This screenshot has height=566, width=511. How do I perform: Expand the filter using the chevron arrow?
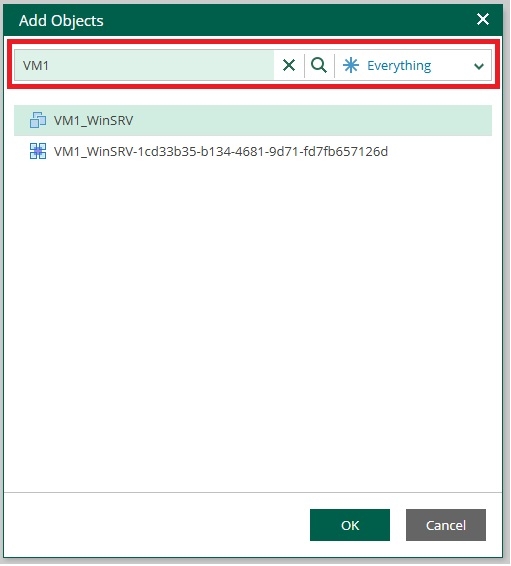tap(479, 66)
